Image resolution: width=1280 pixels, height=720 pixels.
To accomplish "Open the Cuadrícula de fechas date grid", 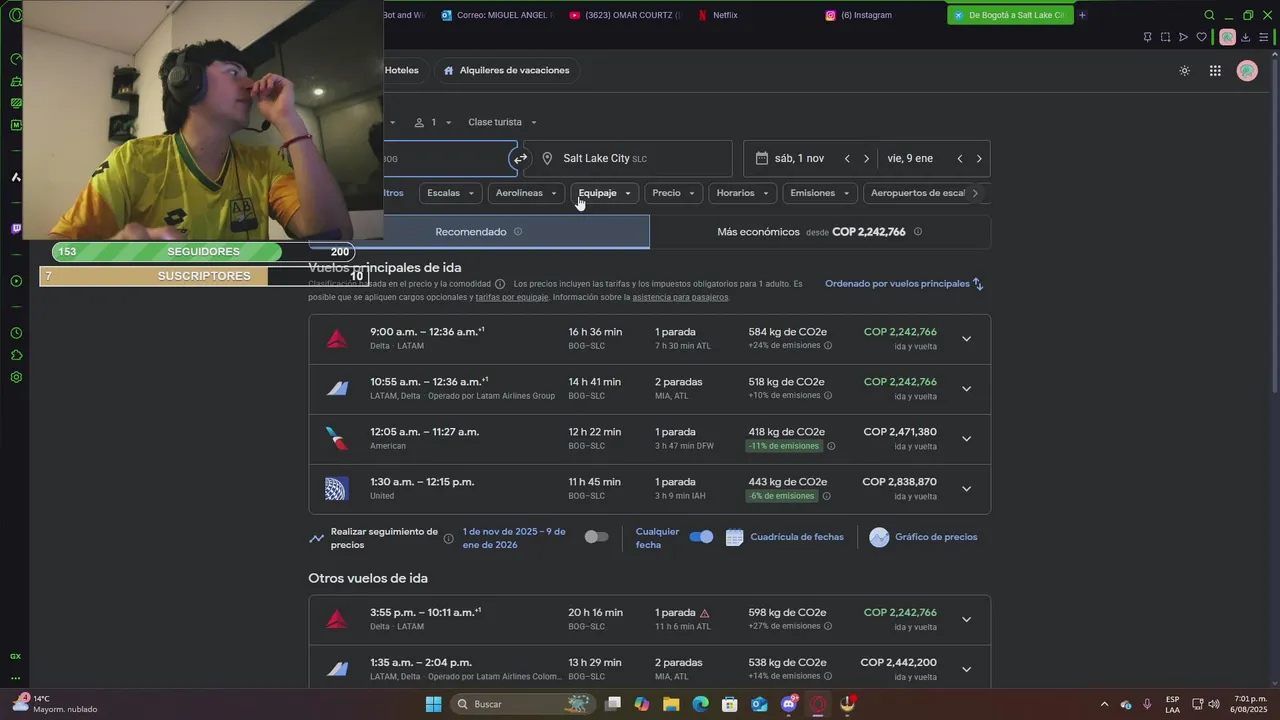I will [x=785, y=537].
